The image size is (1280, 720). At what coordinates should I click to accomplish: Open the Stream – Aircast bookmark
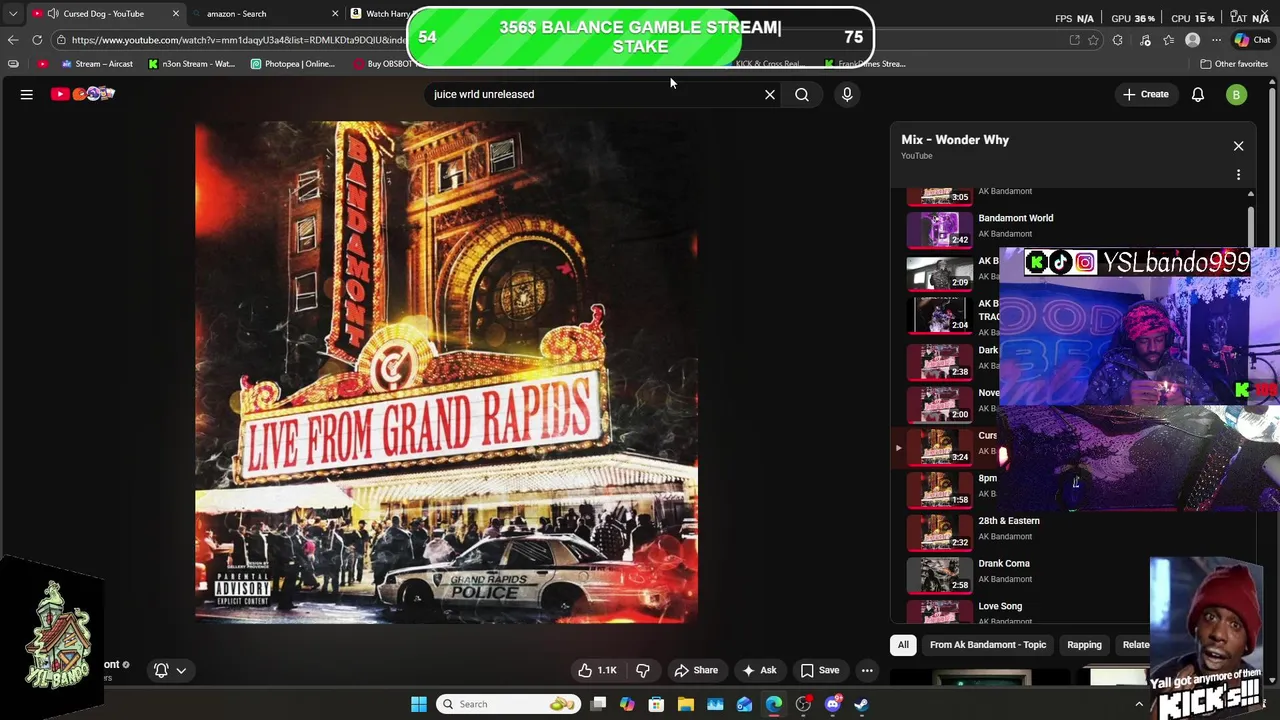(97, 64)
